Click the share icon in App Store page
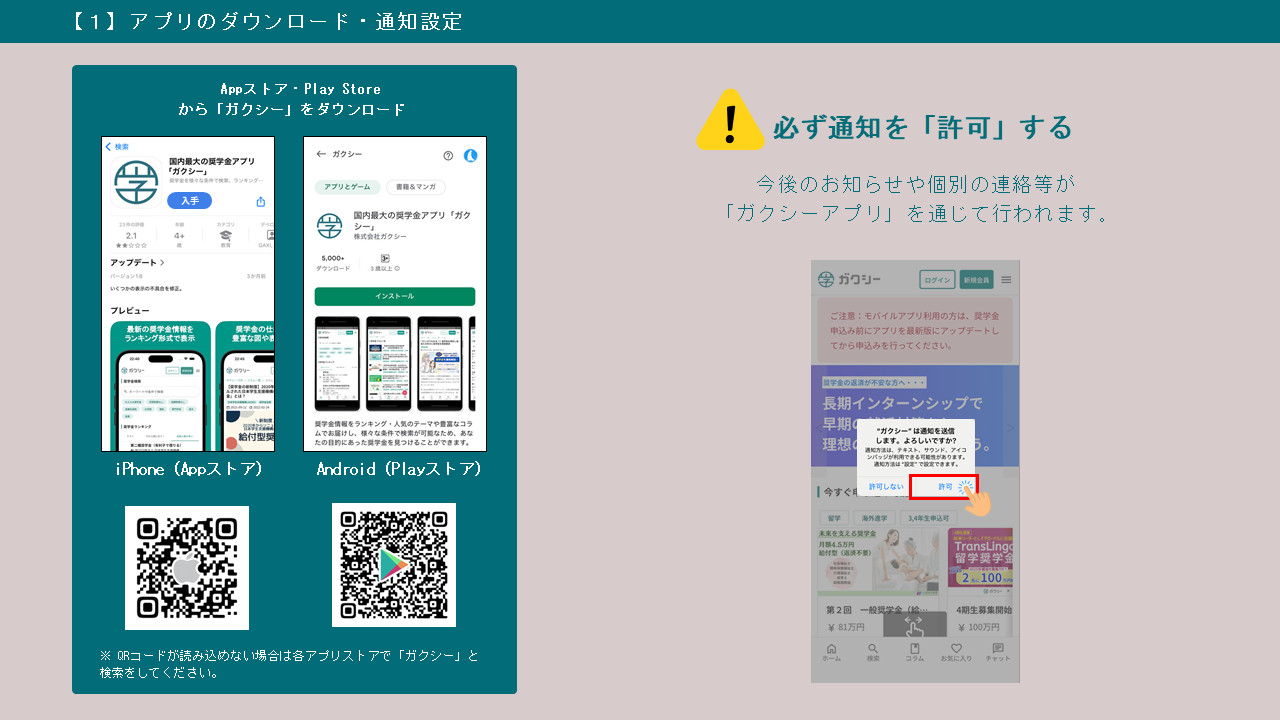The image size is (1280, 720). pos(261,201)
